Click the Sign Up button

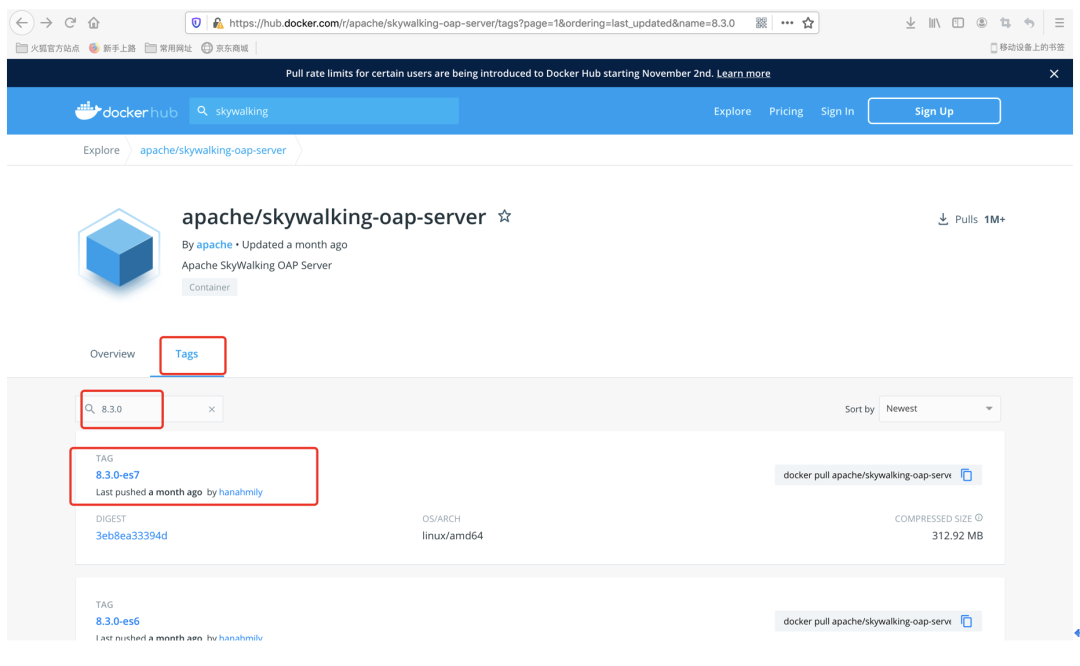pos(934,111)
